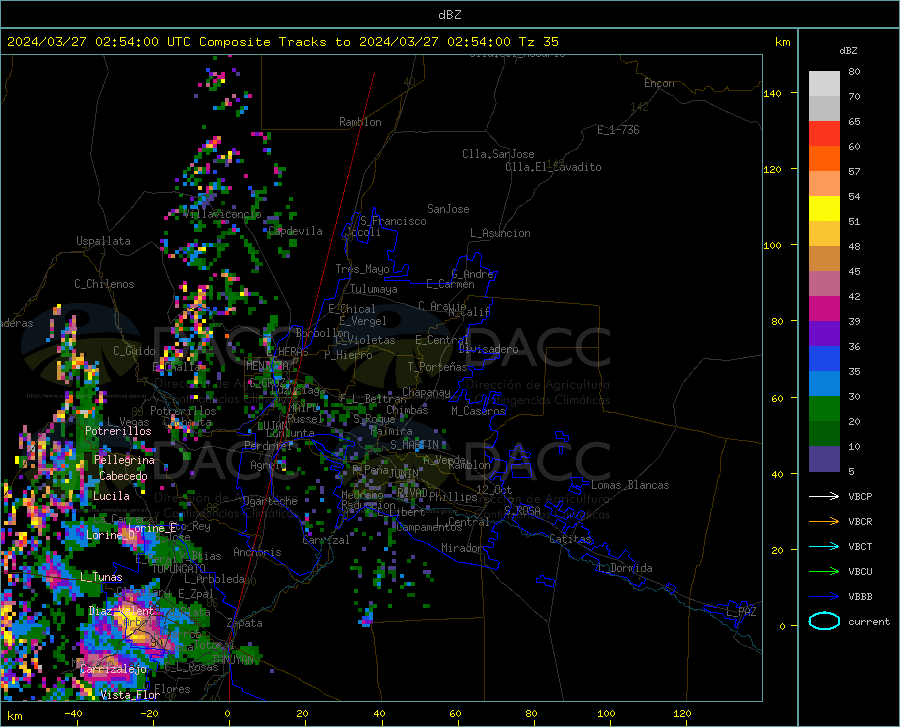
Task: Click the 48 dBZ amber swatch
Action: pyautogui.click(x=824, y=234)
